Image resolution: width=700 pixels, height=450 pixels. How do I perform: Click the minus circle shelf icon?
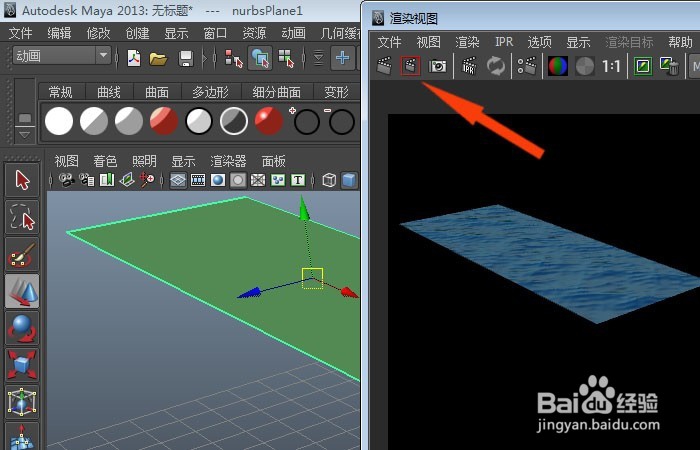pyautogui.click(x=340, y=121)
